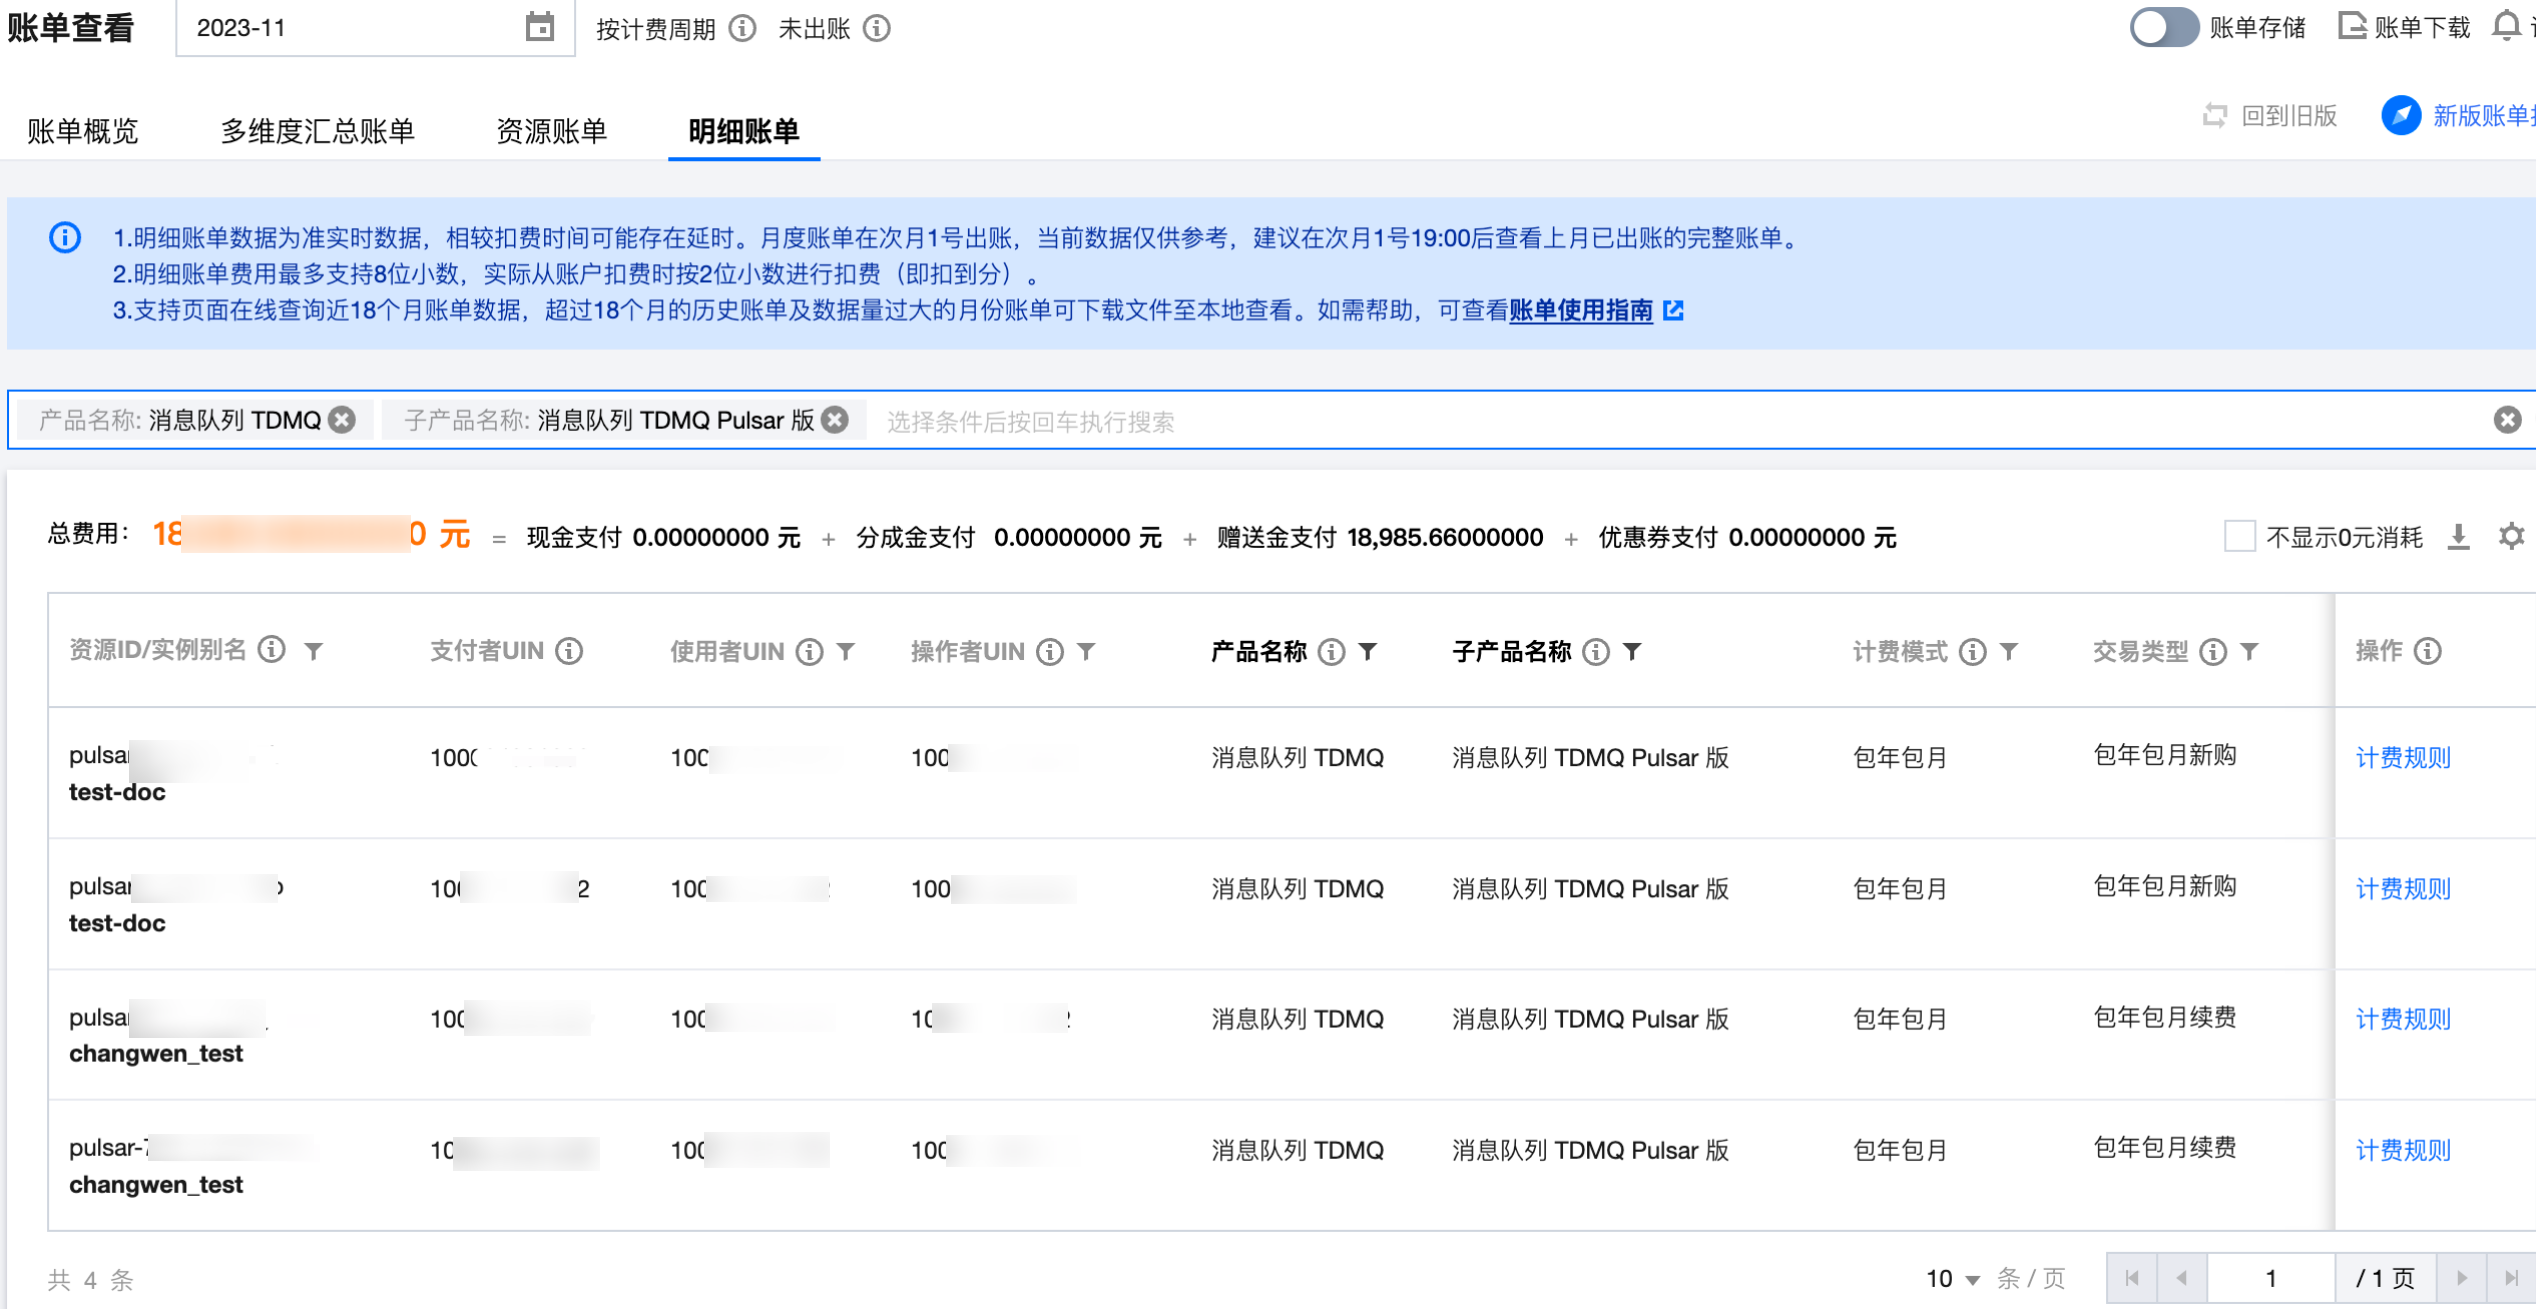Click the page number input field
The height and width of the screenshot is (1309, 2536).
point(2271,1278)
